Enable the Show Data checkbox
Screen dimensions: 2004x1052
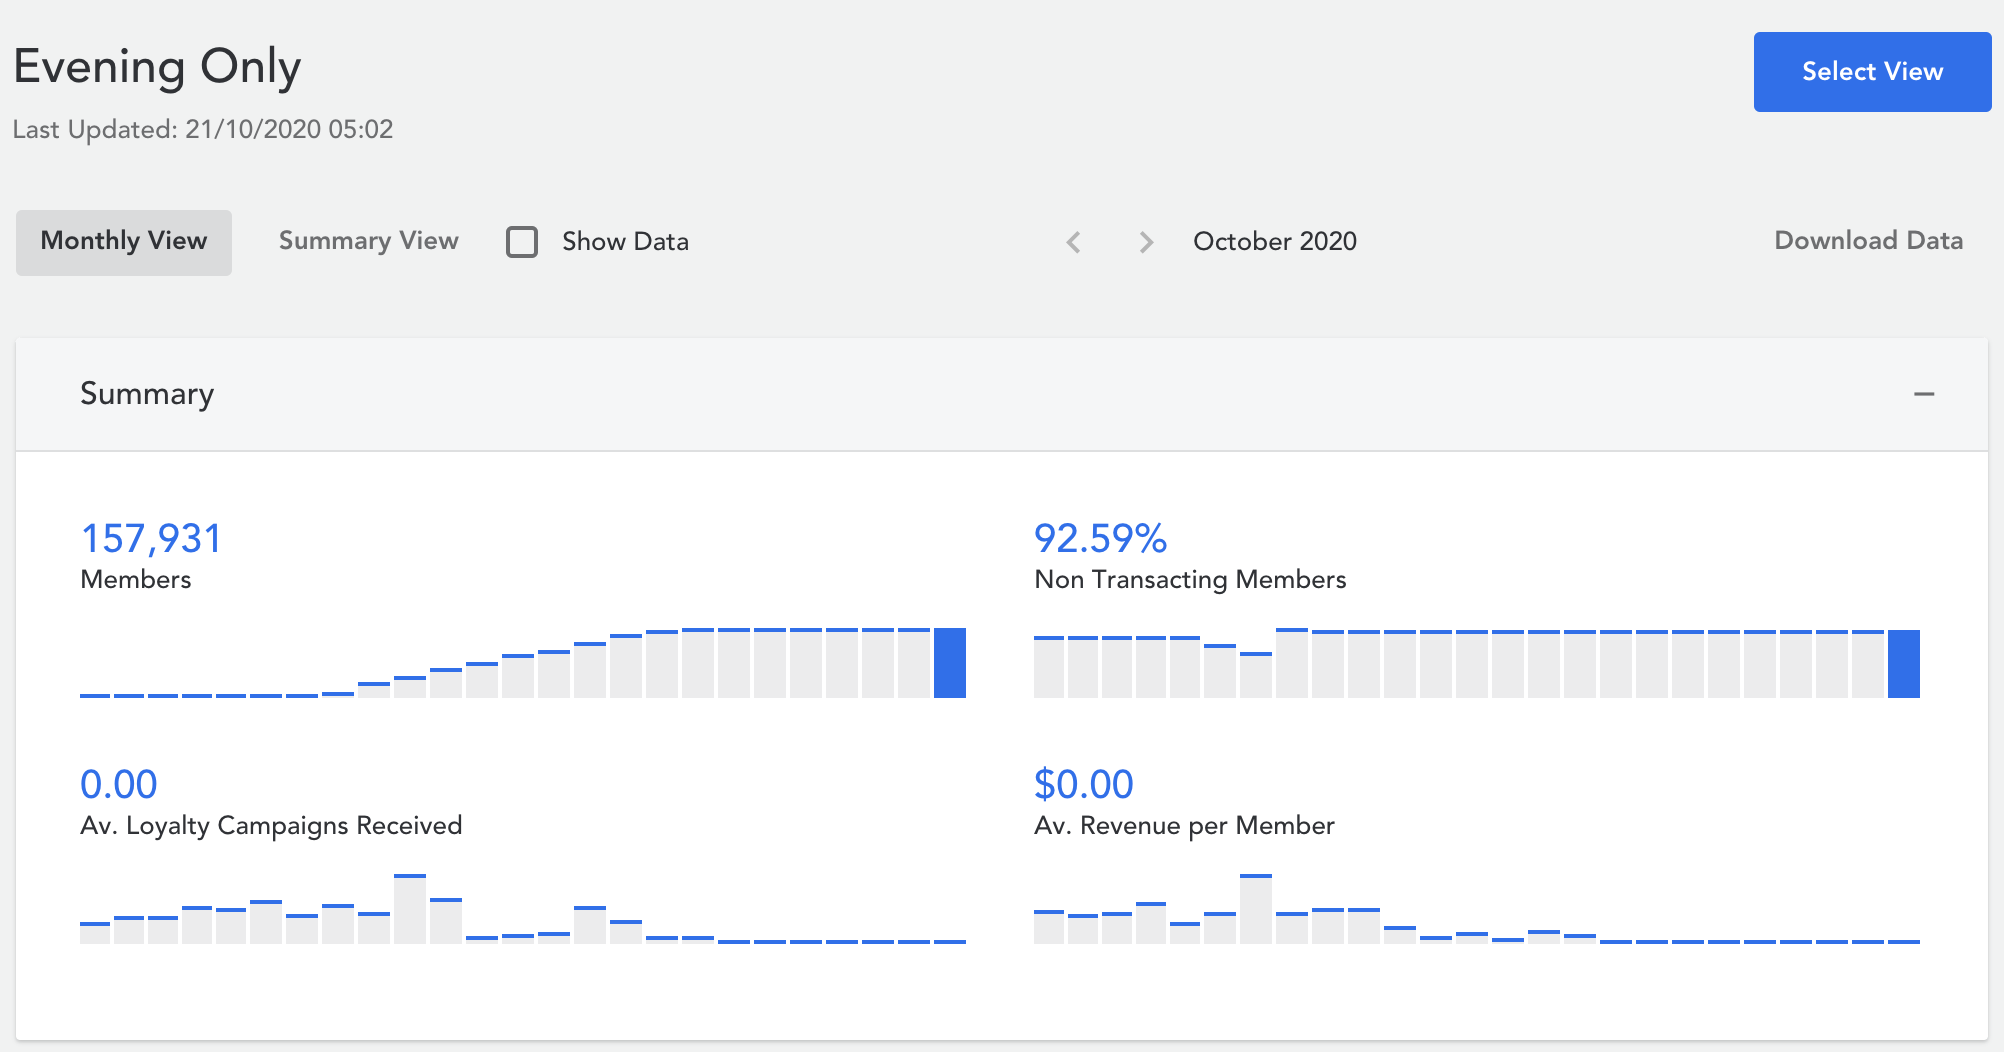[x=522, y=242]
